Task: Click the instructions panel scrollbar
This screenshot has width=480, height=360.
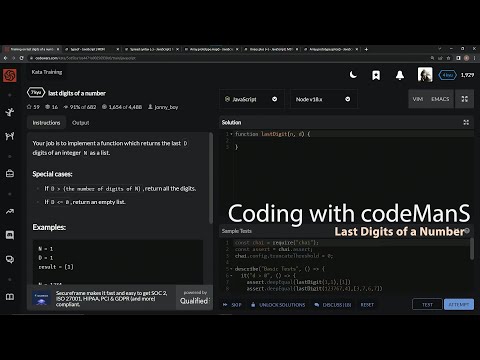Action: [211, 178]
